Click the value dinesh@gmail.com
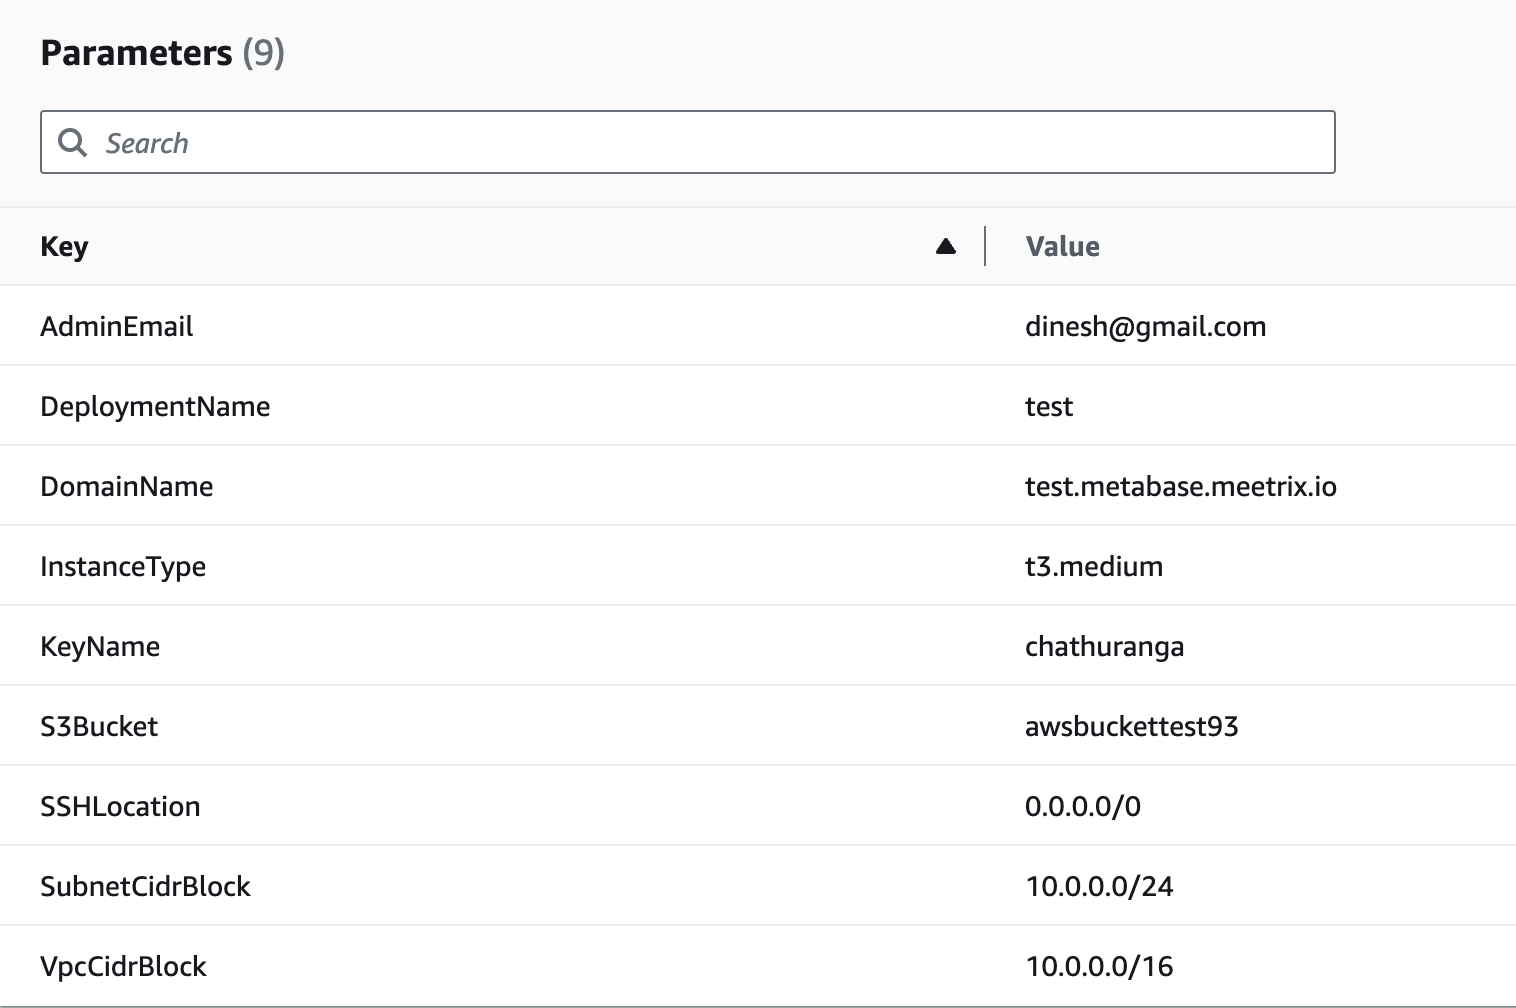This screenshot has width=1516, height=1008. (1146, 326)
